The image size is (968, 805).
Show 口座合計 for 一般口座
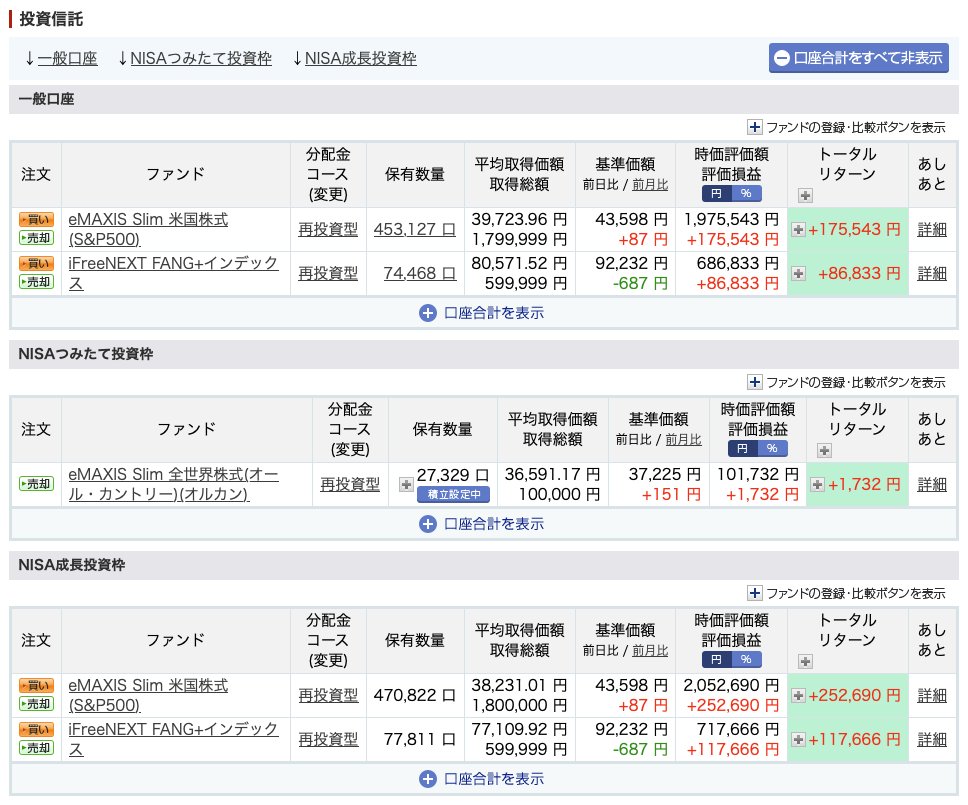click(x=482, y=313)
